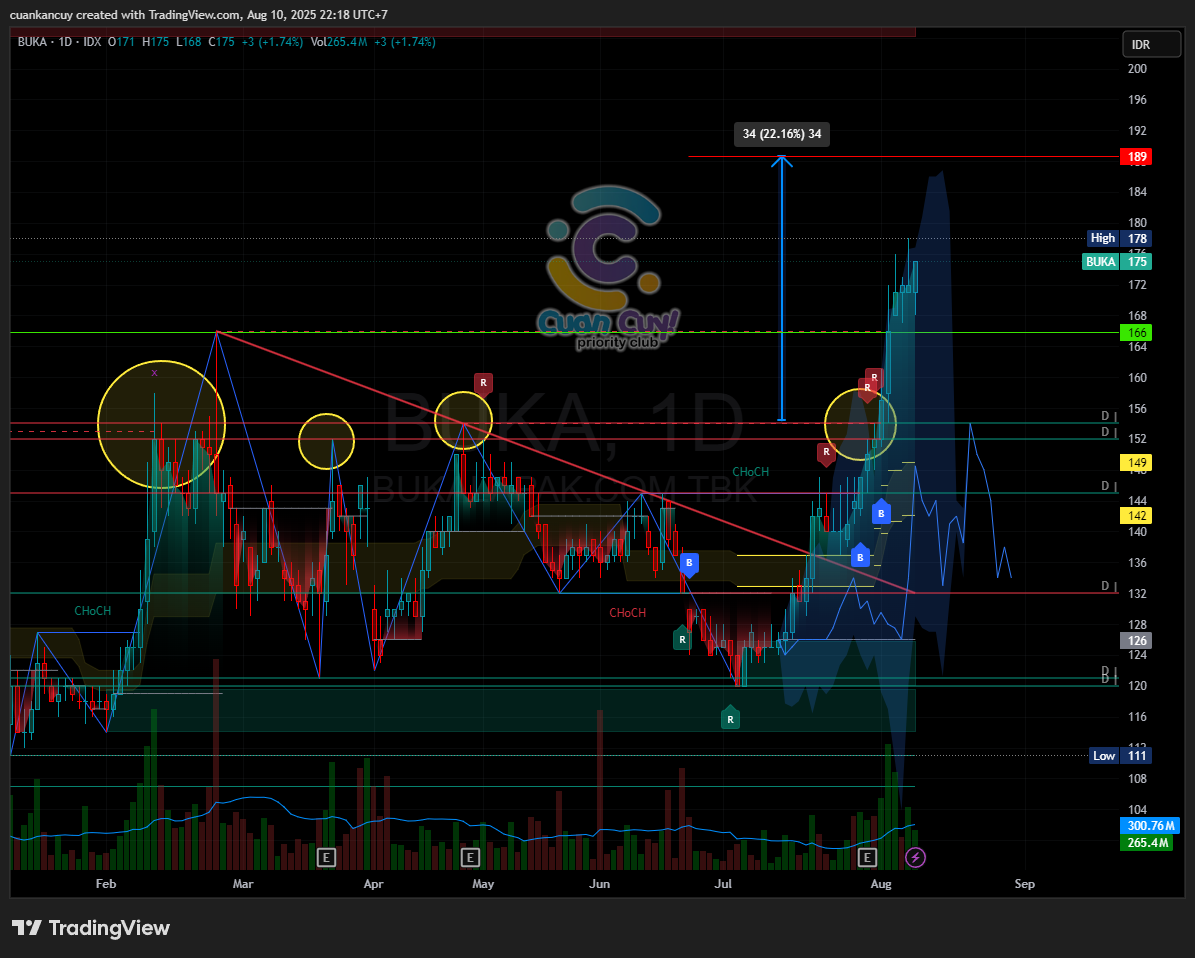Click the May label on time axis
1195x958 pixels.
coord(483,884)
